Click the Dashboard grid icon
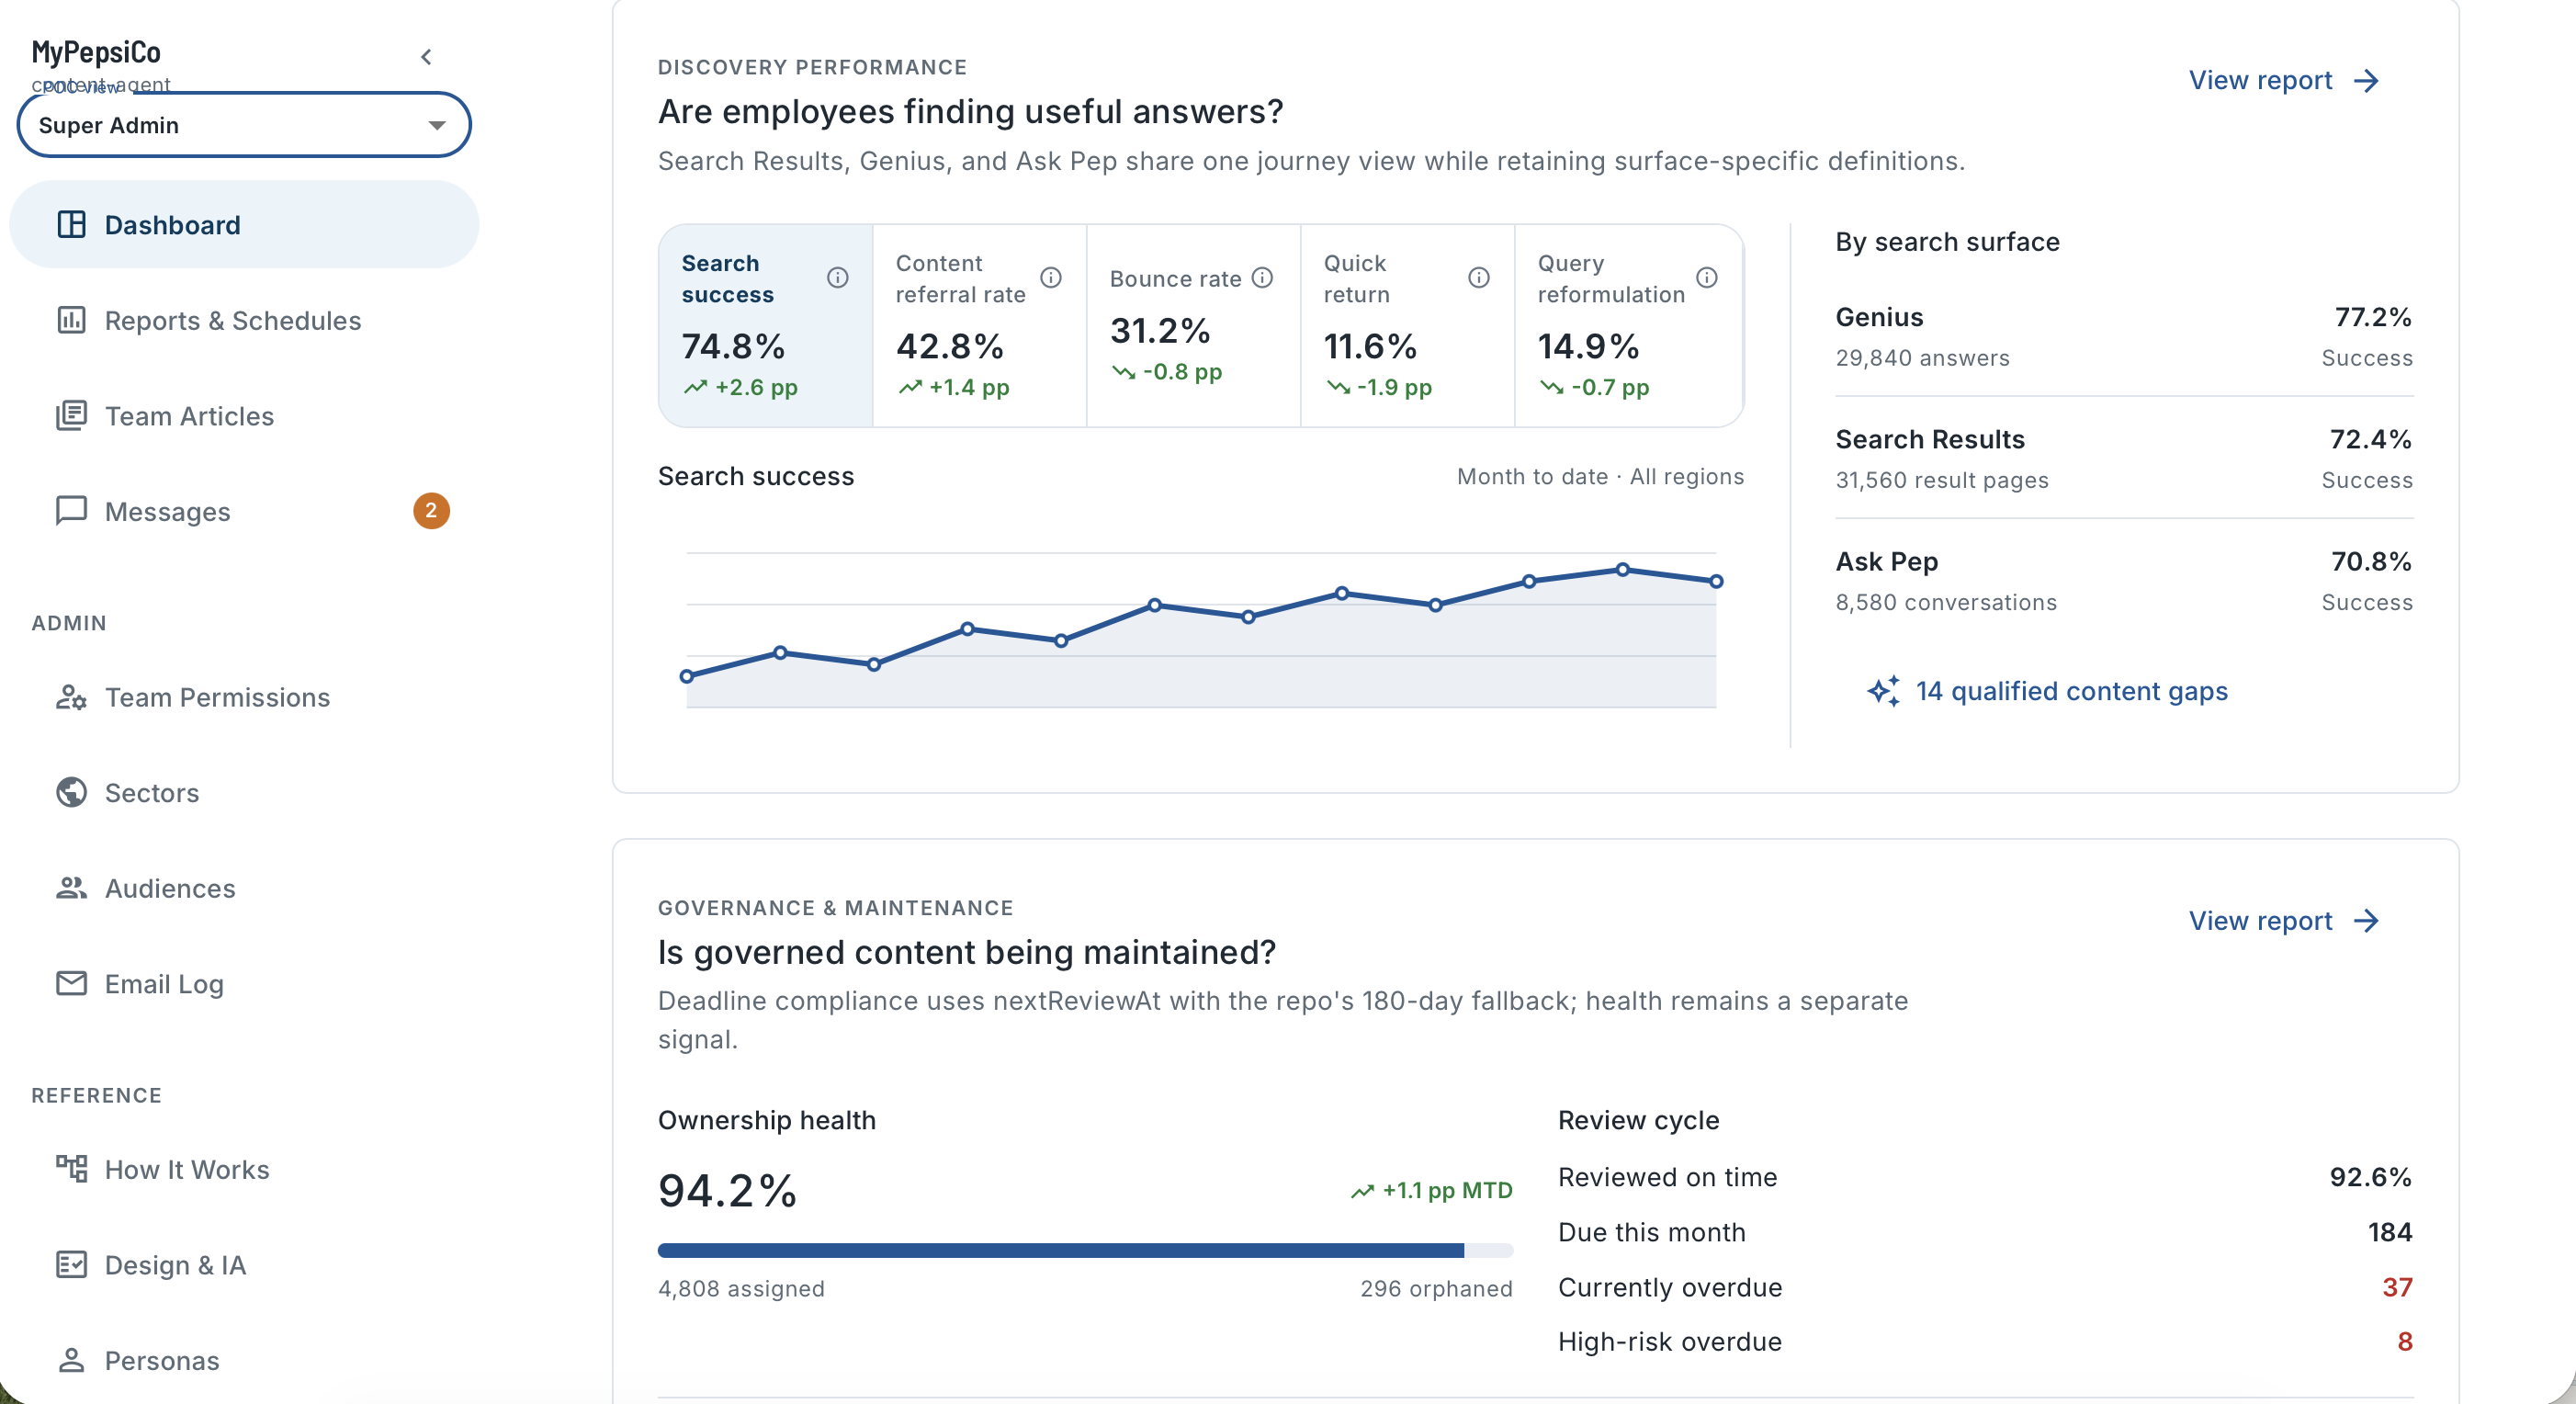This screenshot has width=2576, height=1404. tap(71, 225)
